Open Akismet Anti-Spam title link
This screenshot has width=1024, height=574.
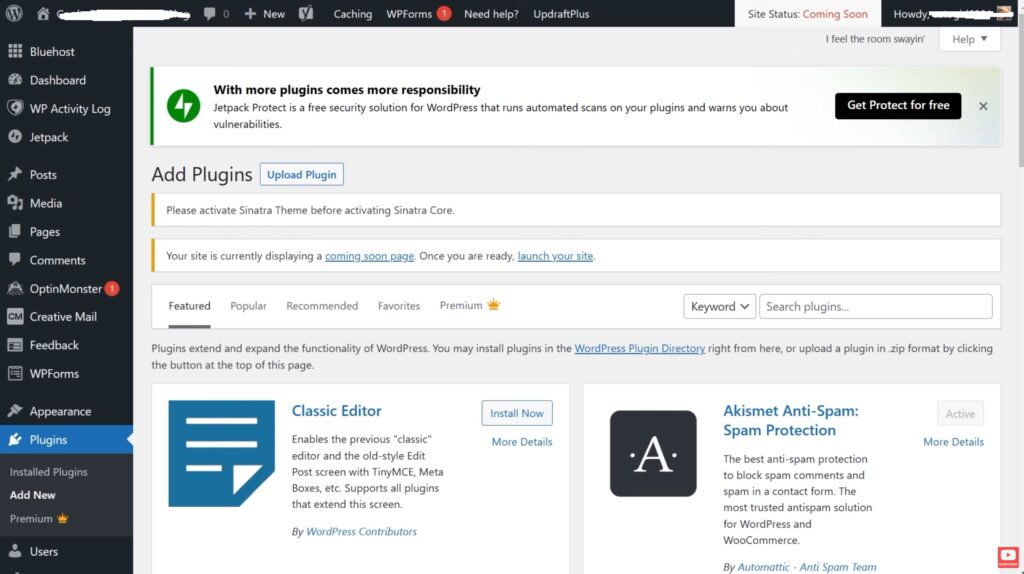pos(791,421)
